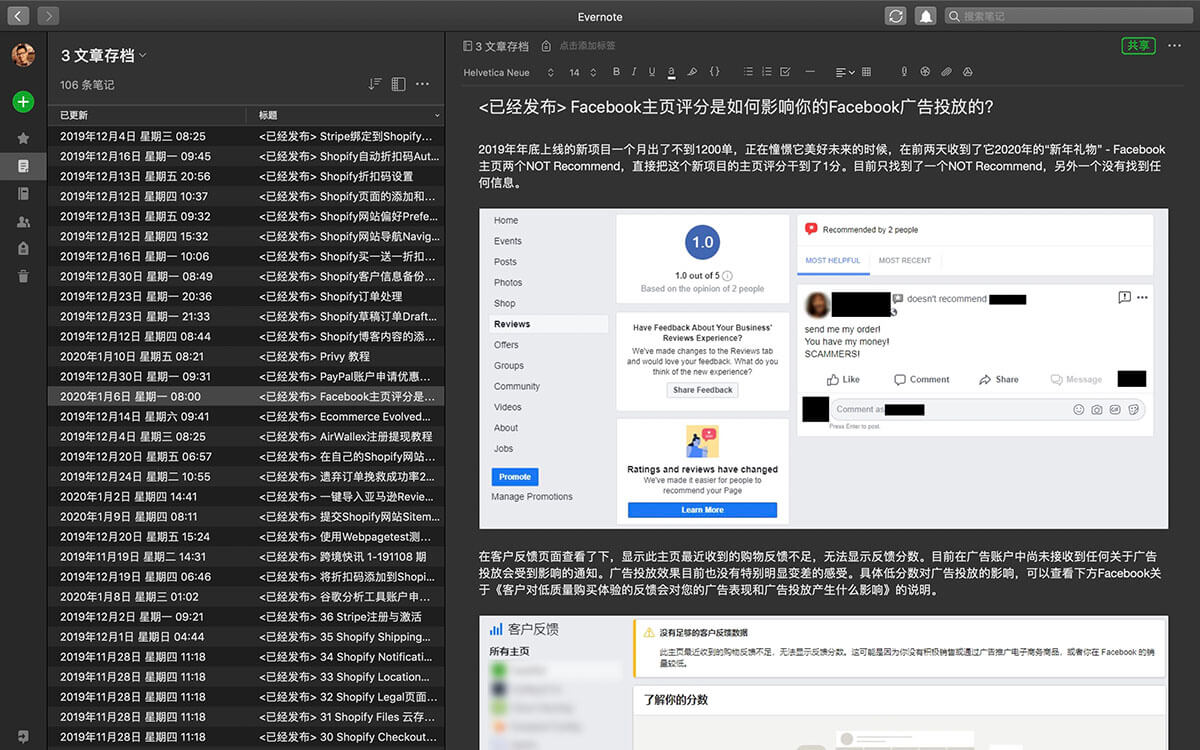
Task: Record audio with microphone icon
Action: click(904, 72)
